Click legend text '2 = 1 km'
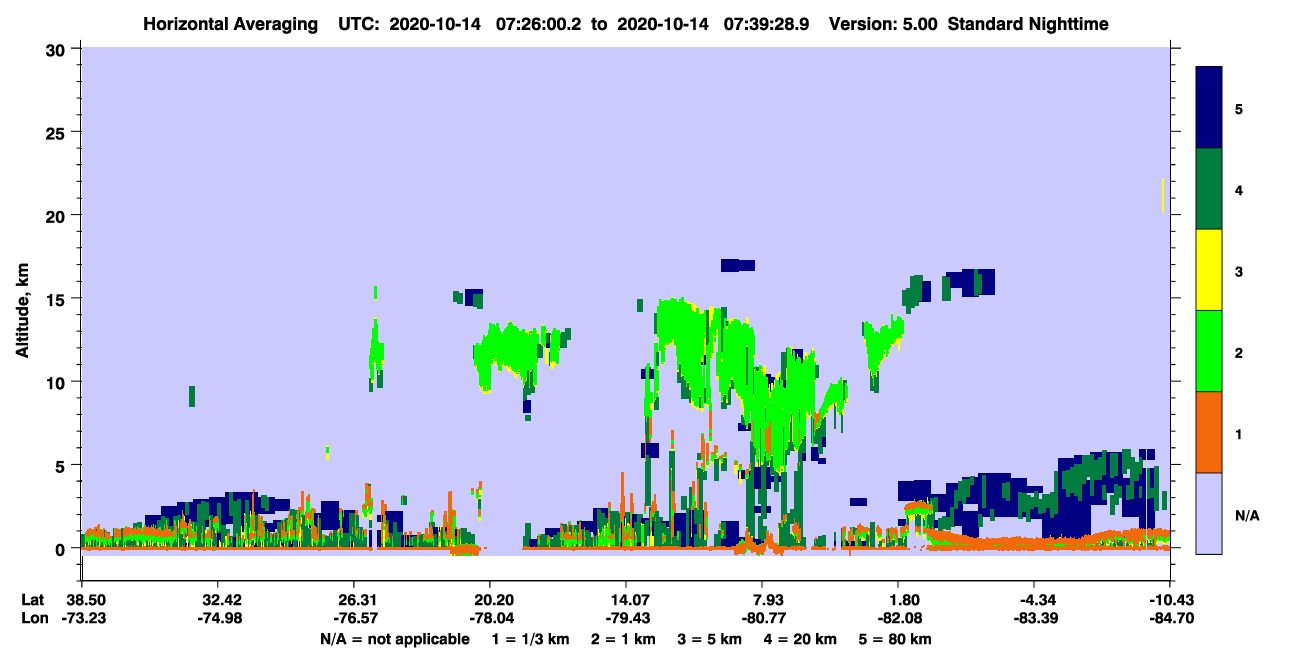Screen dimensions: 1300x667 (x=625, y=639)
